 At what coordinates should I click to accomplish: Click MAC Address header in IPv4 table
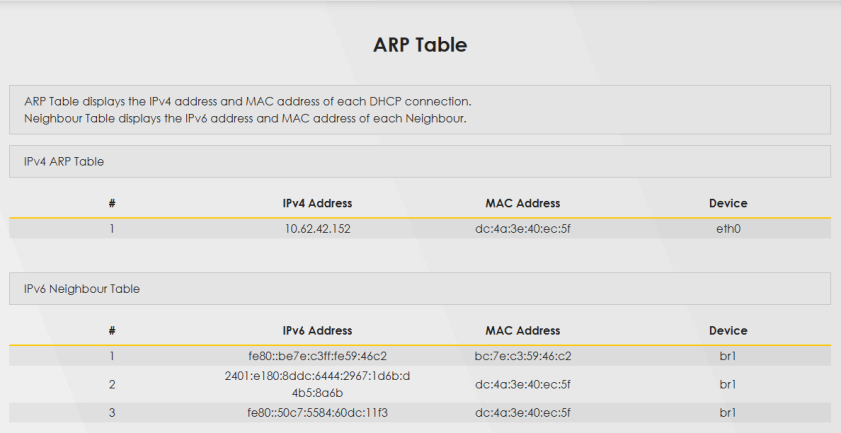coord(522,203)
